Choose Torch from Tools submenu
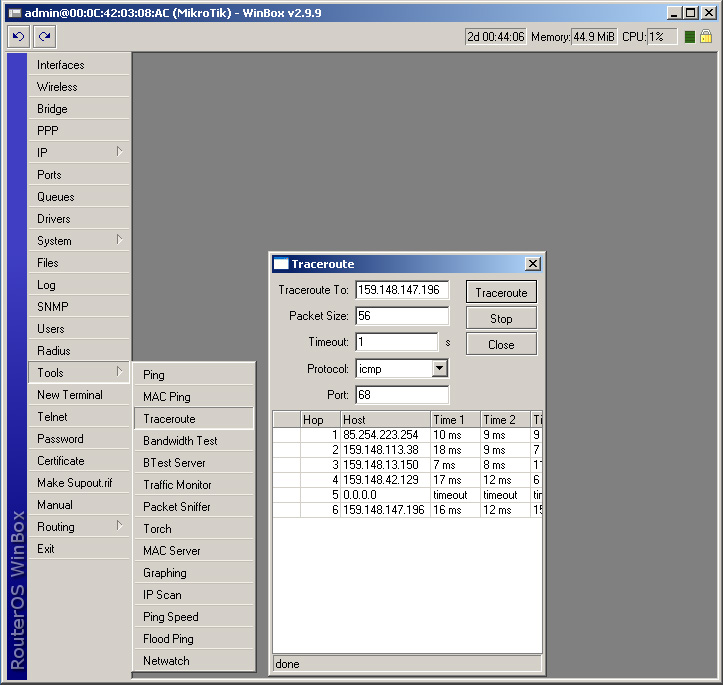The image size is (723, 685). 194,529
